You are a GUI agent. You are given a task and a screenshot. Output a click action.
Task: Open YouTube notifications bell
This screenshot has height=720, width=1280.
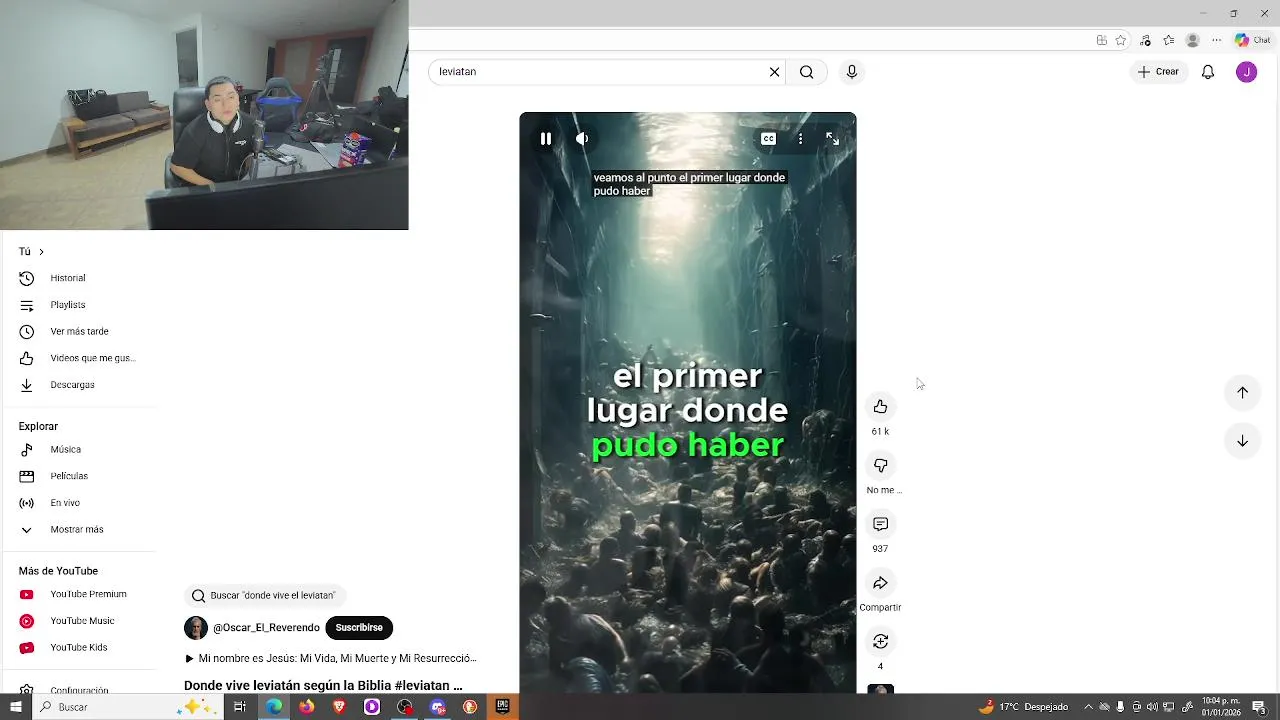1208,72
